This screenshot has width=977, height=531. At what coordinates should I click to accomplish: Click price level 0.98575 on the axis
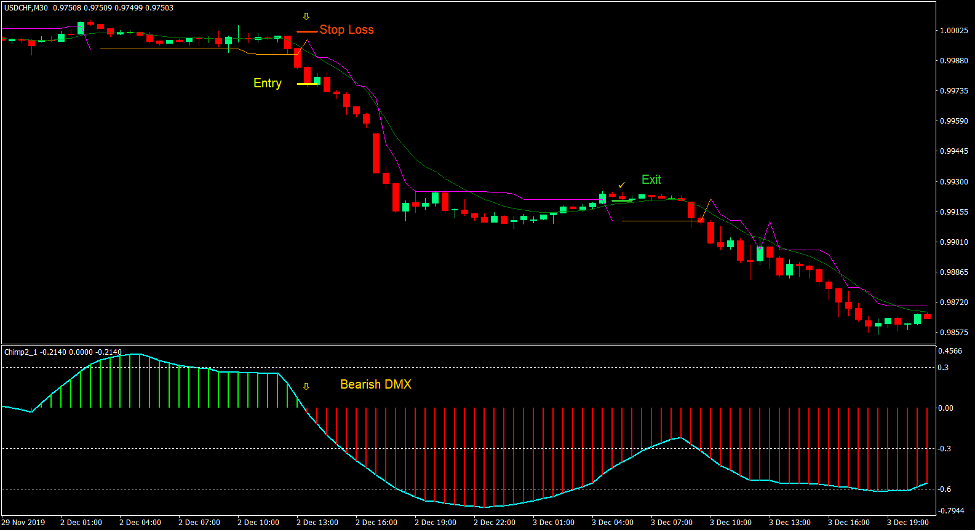[x=953, y=333]
